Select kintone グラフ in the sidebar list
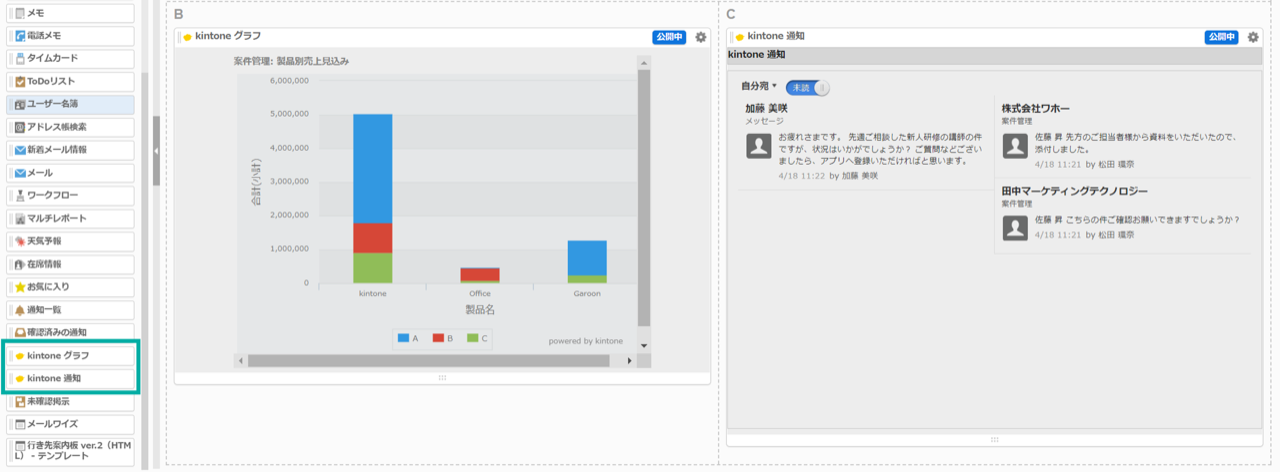Image resolution: width=1280 pixels, height=472 pixels. click(70, 356)
